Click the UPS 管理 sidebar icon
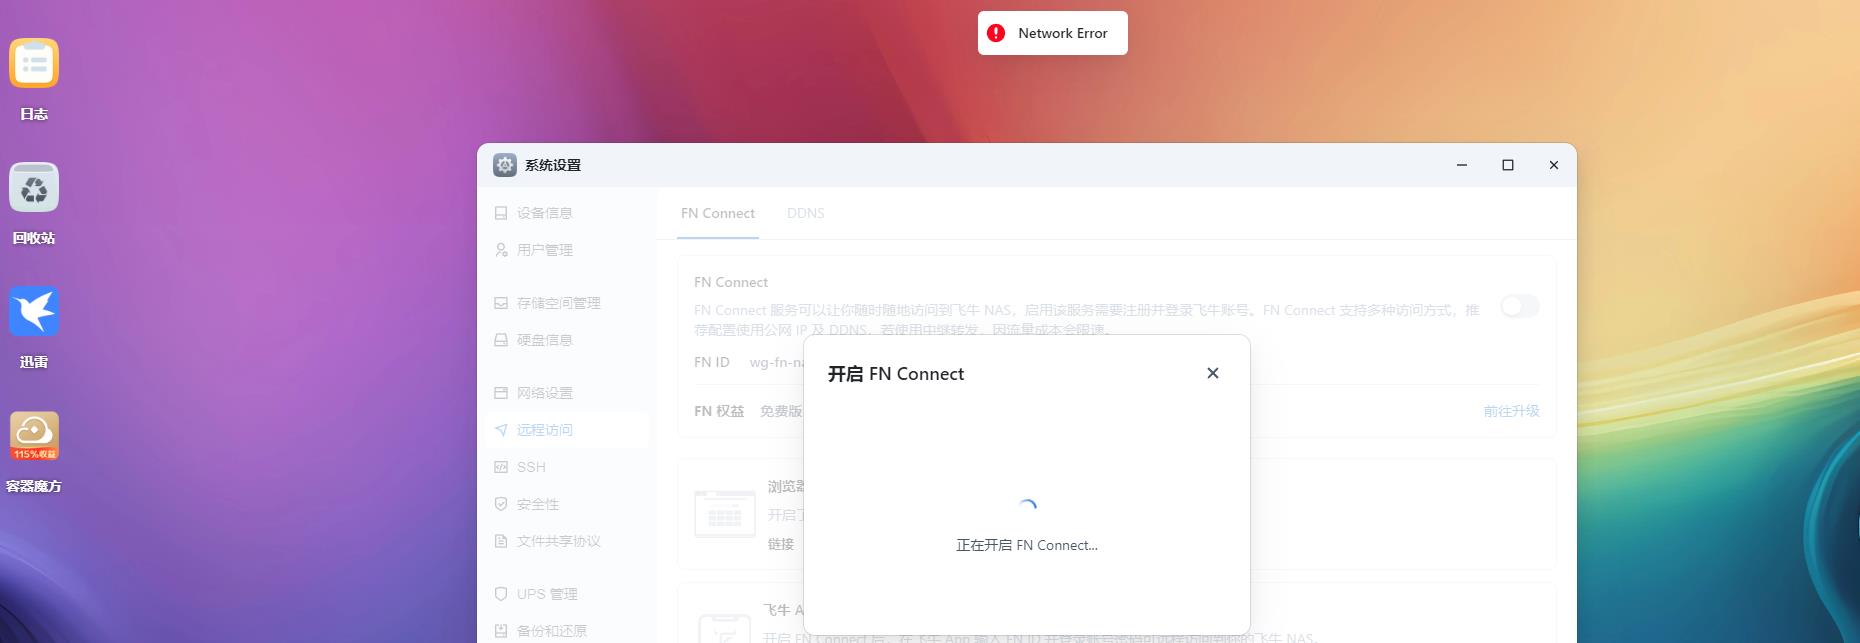 [x=501, y=594]
